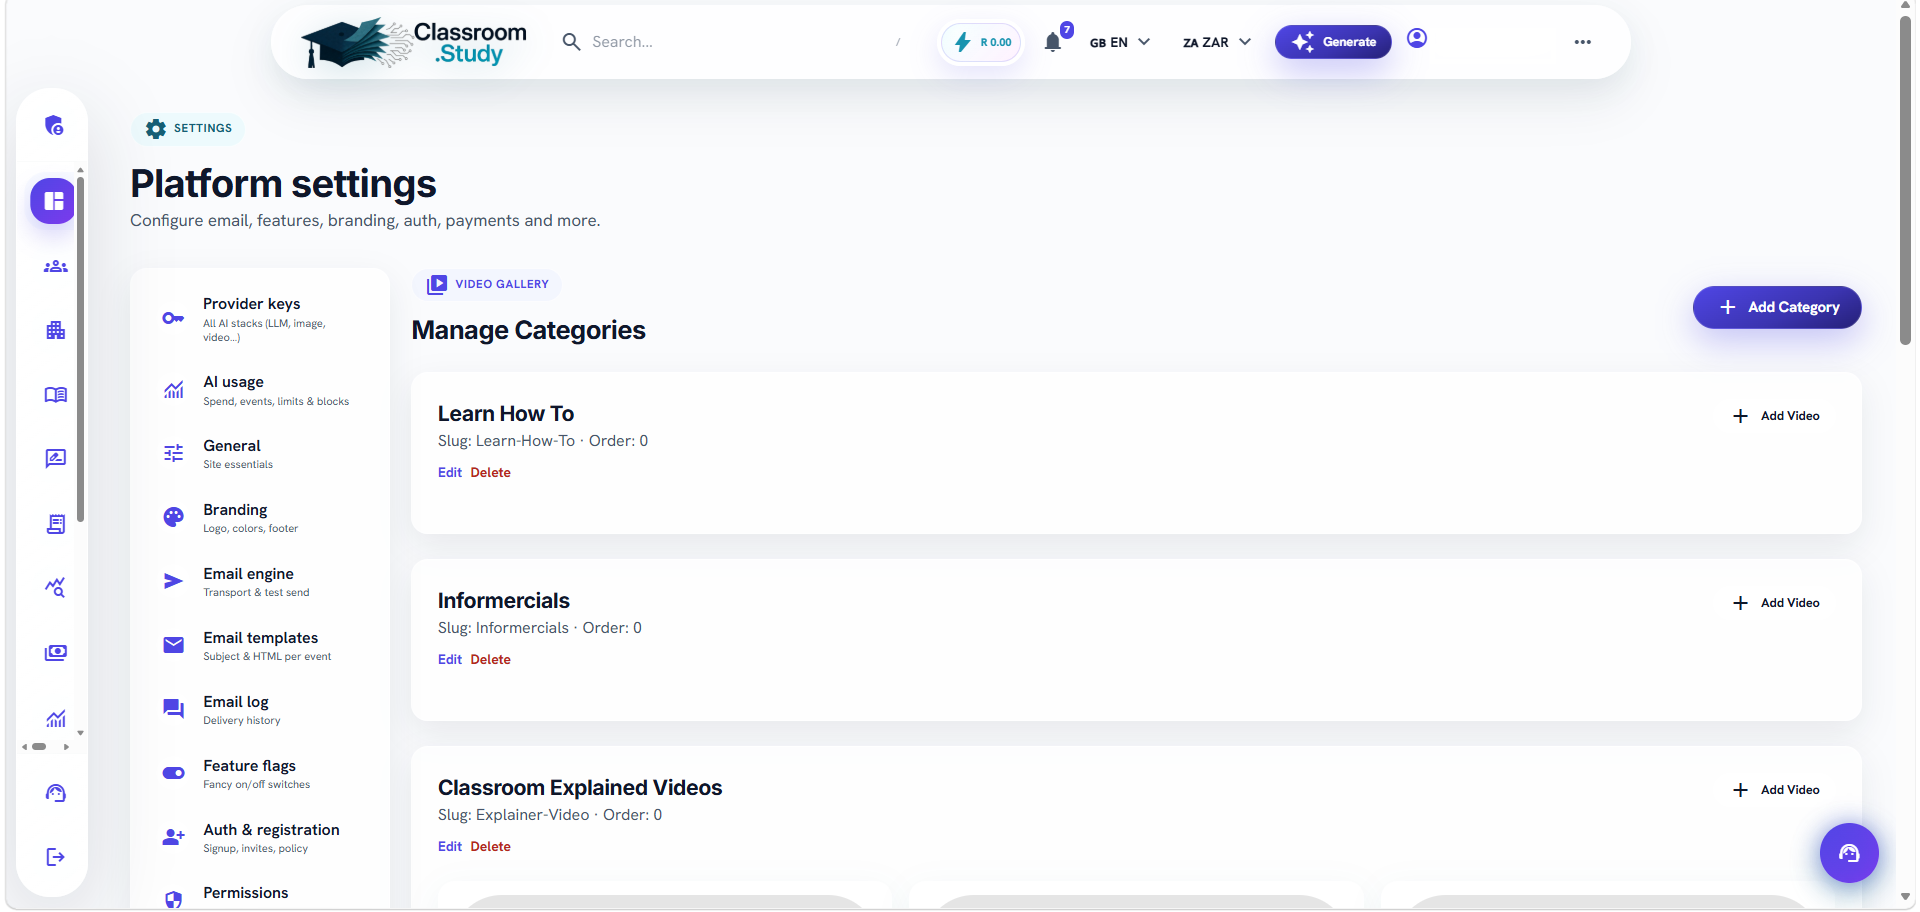Select the users group sidebar icon
This screenshot has width=1920, height=912.
[x=56, y=266]
